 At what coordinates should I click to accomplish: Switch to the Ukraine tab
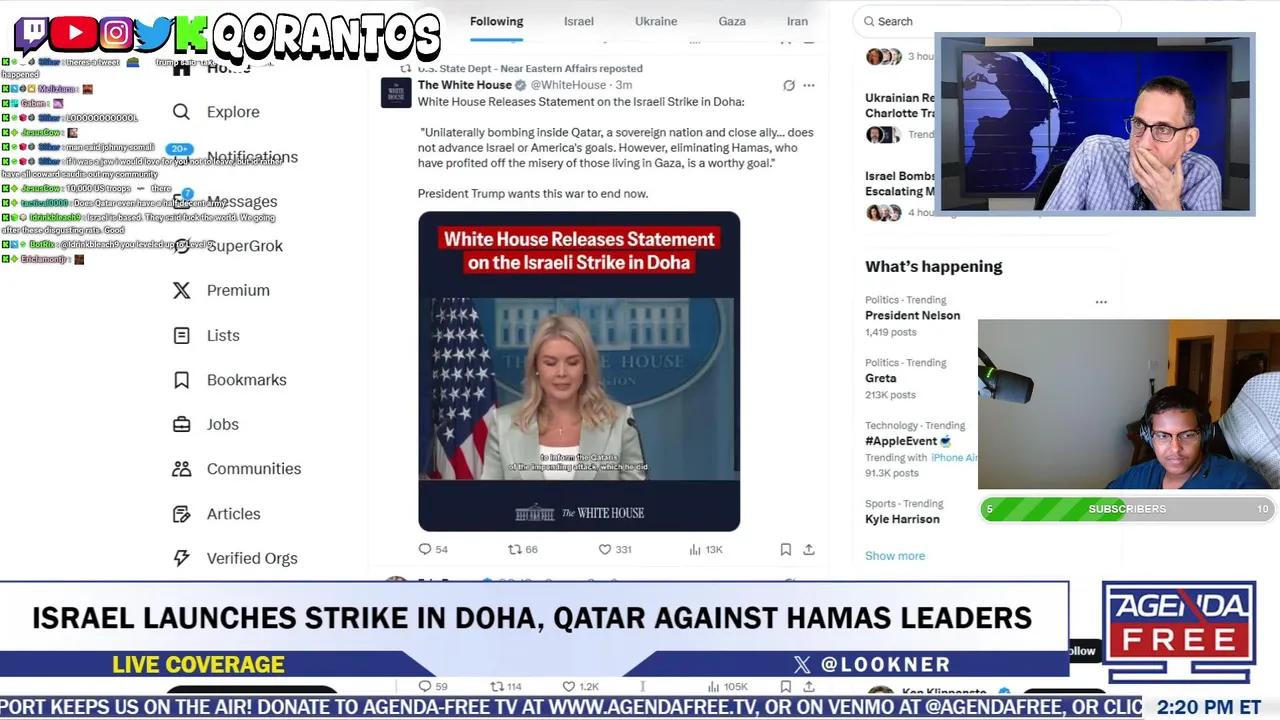[x=656, y=21]
